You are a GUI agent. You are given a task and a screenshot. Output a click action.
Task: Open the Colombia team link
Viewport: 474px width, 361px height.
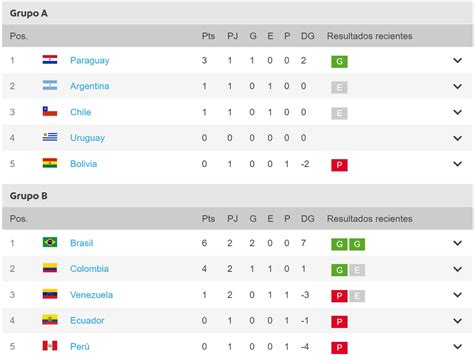pos(89,269)
